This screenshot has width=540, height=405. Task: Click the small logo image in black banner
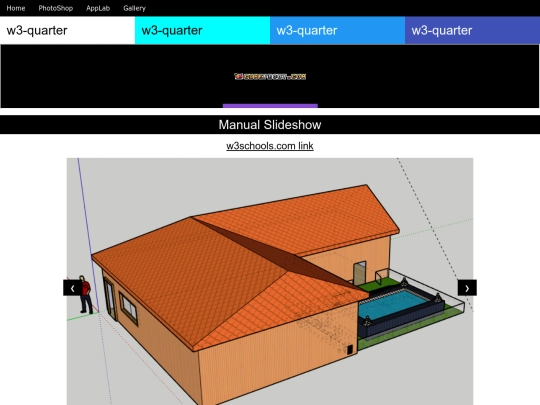pyautogui.click(x=270, y=76)
